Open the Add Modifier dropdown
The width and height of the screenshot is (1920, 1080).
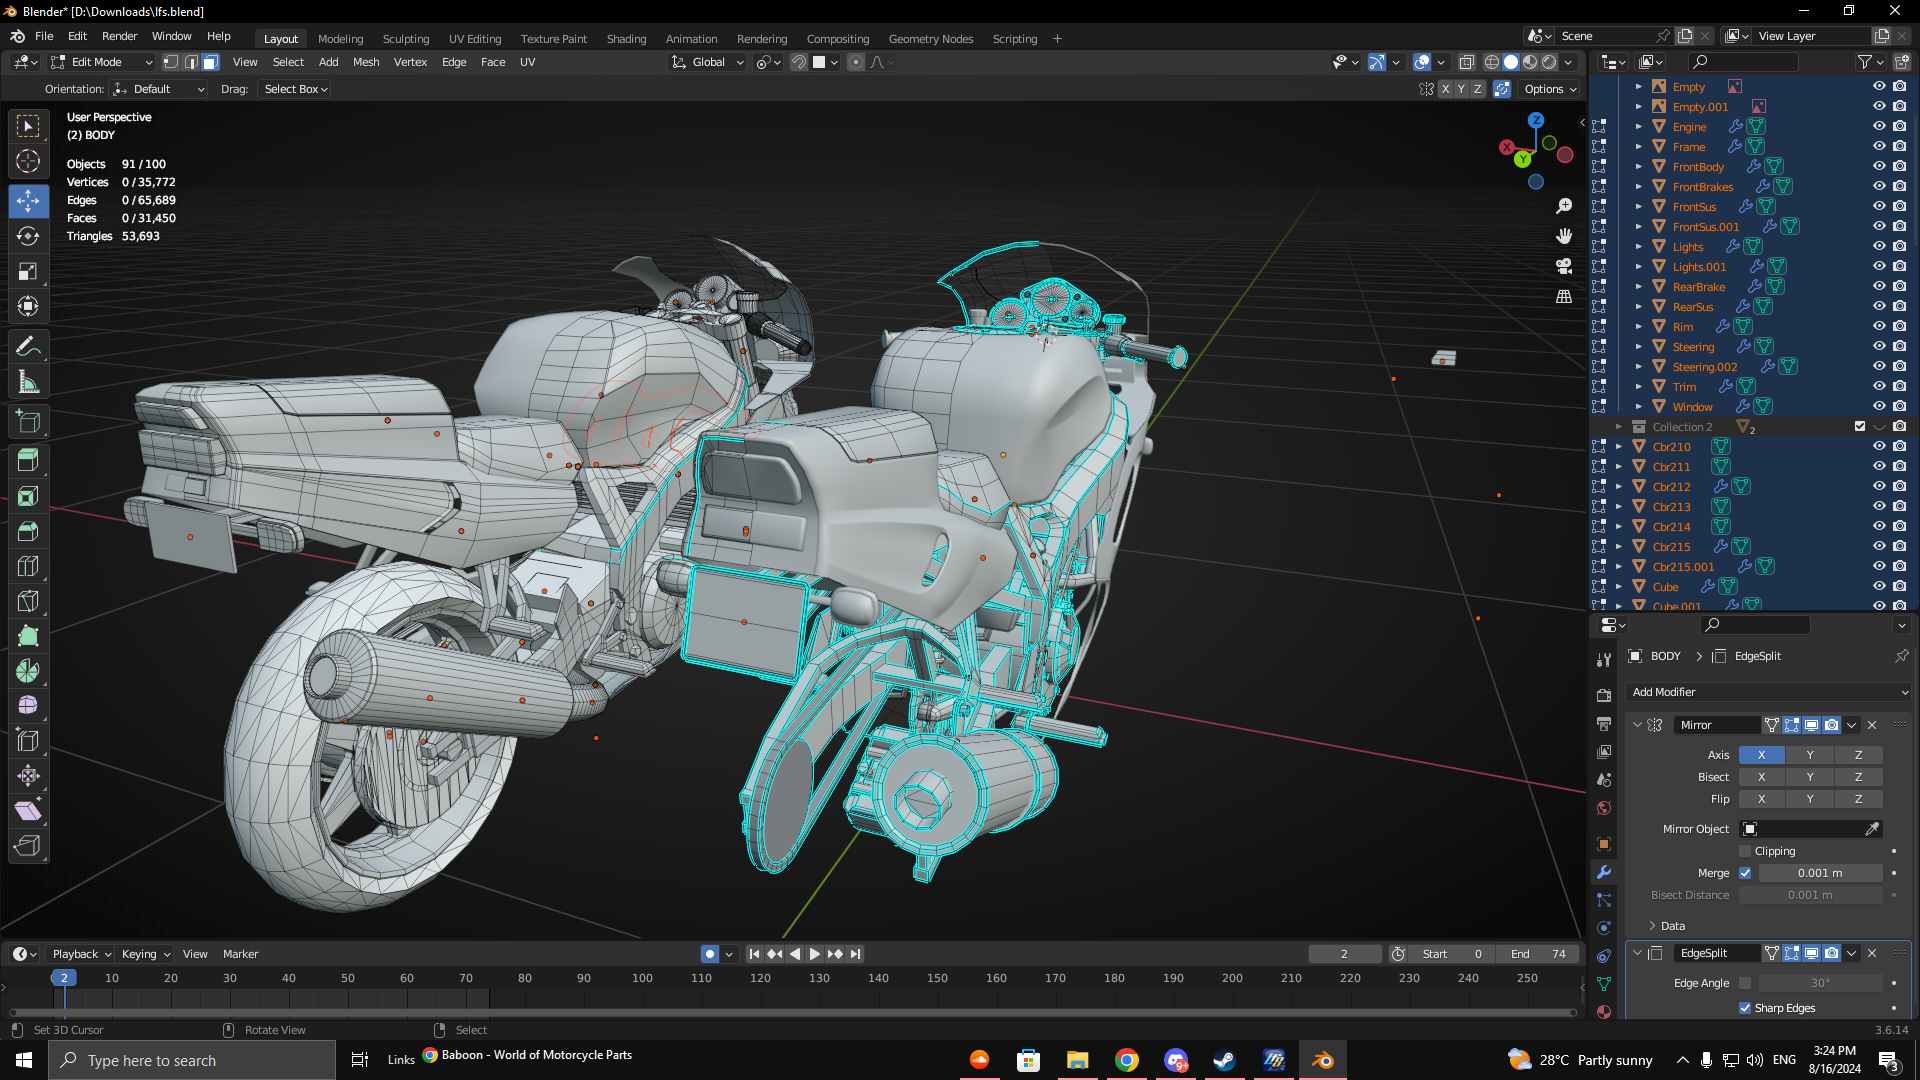pyautogui.click(x=1768, y=692)
